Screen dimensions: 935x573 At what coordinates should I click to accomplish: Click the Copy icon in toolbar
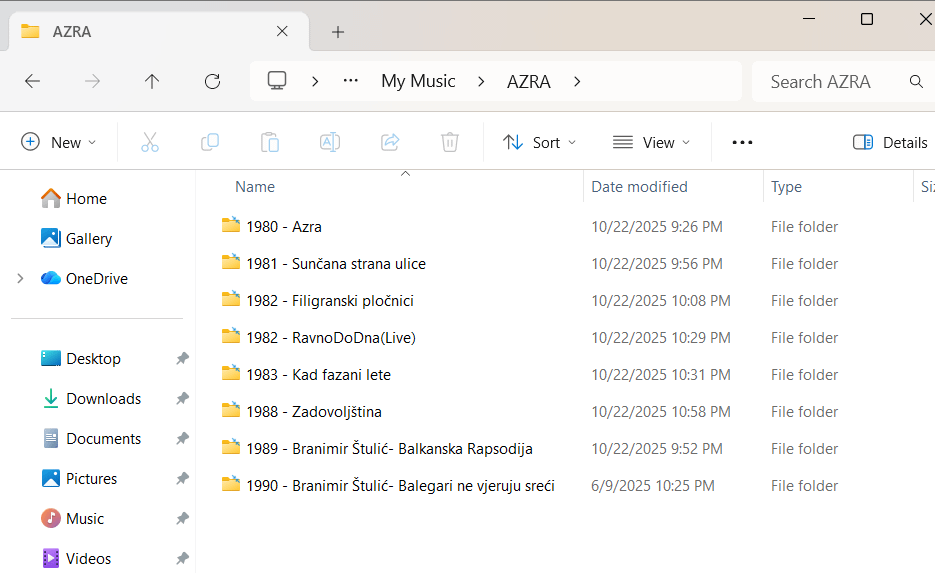tap(210, 143)
